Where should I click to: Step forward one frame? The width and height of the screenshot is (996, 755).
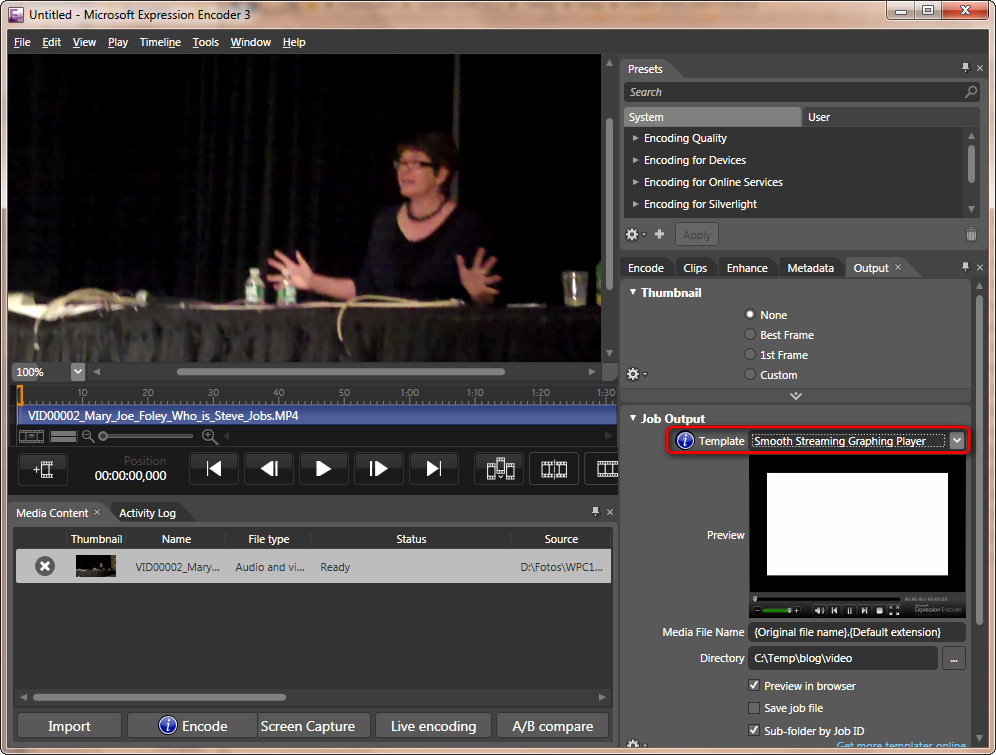(378, 469)
